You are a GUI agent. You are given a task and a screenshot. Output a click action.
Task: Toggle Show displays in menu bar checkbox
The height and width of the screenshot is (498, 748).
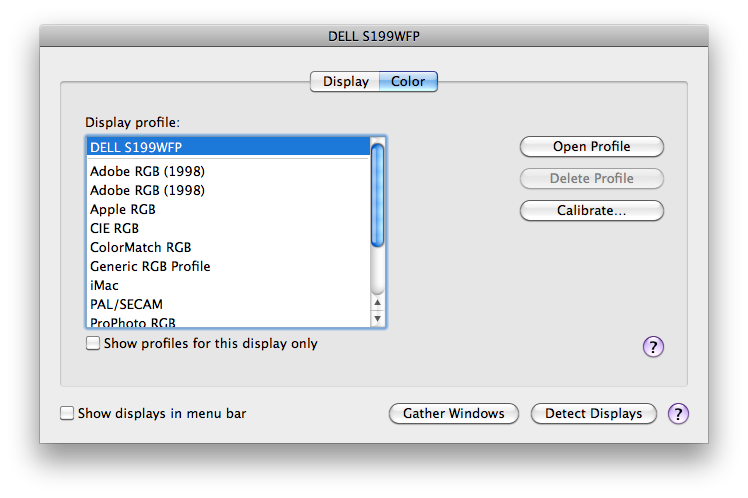point(67,413)
